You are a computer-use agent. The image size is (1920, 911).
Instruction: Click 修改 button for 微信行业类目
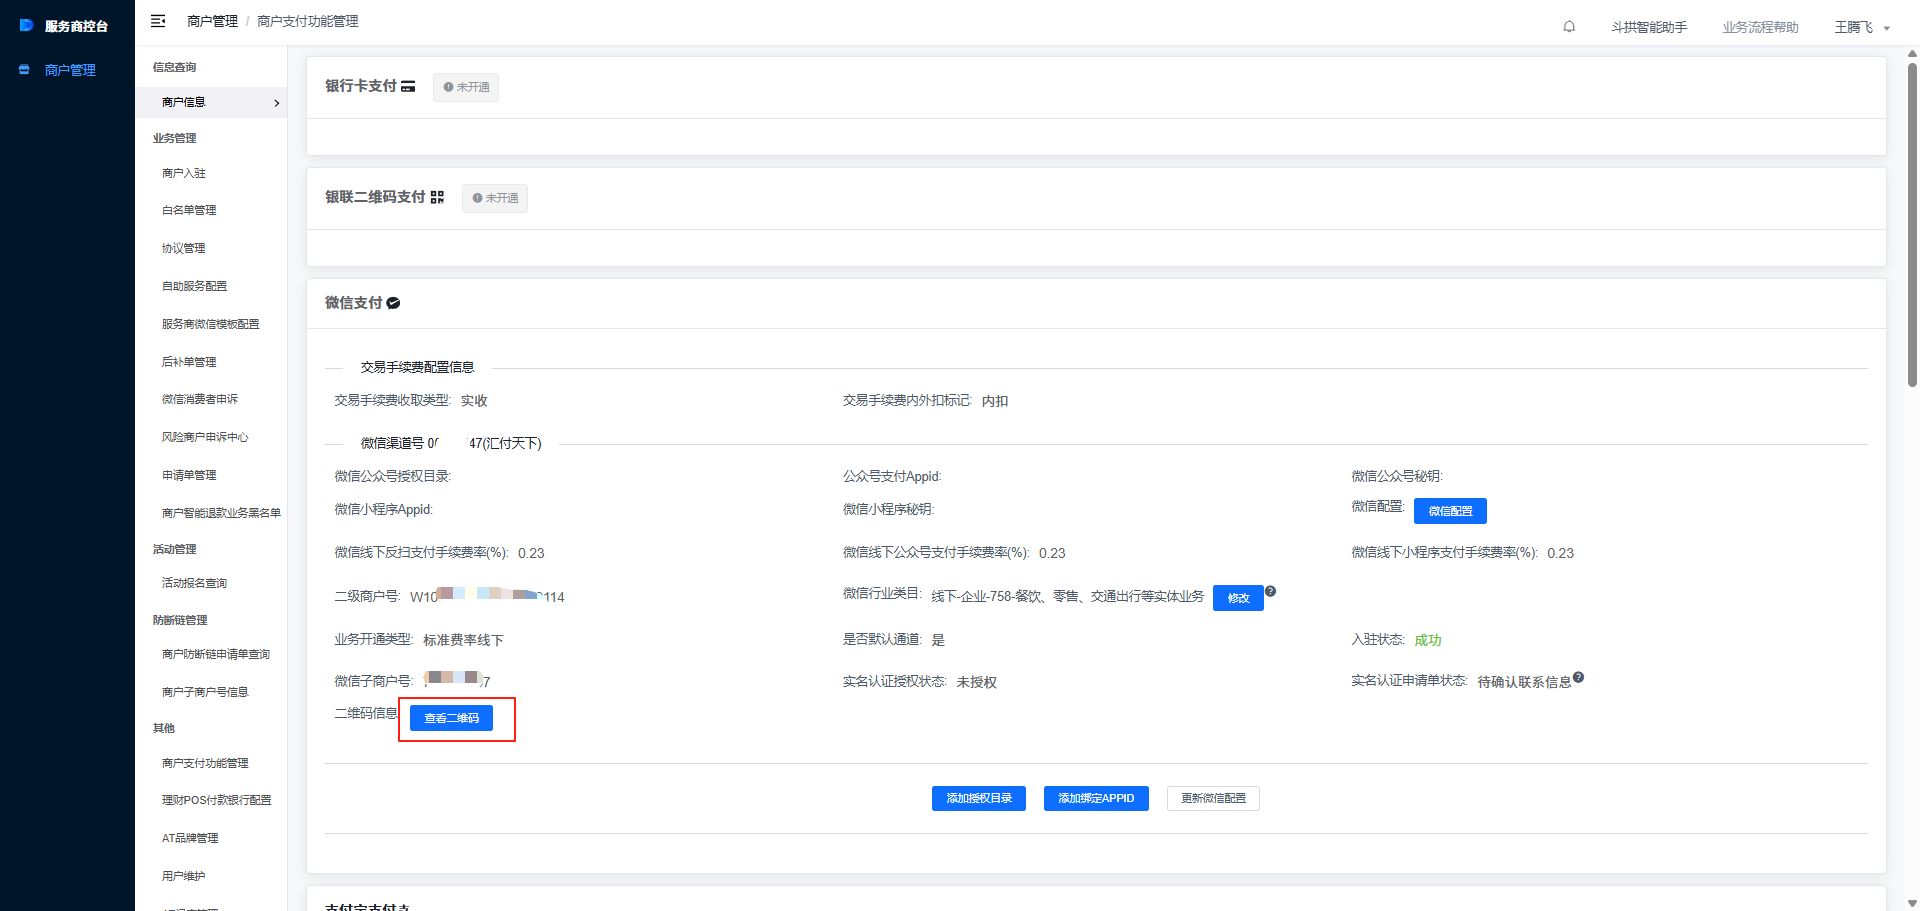tap(1238, 598)
